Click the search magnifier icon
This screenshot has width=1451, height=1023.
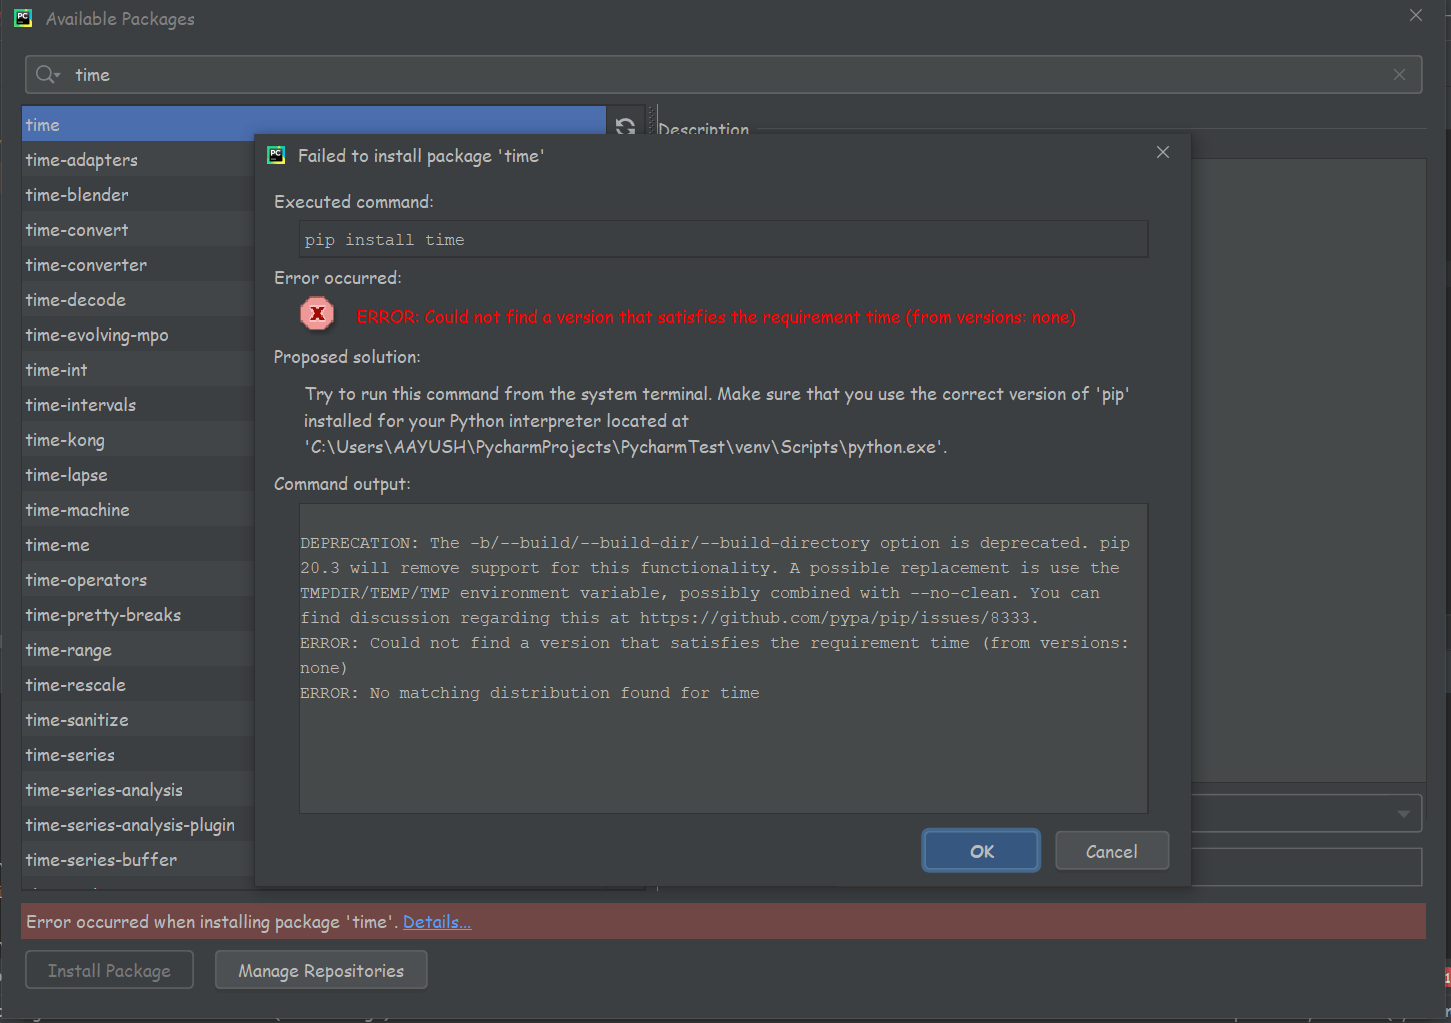pyautogui.click(x=46, y=75)
